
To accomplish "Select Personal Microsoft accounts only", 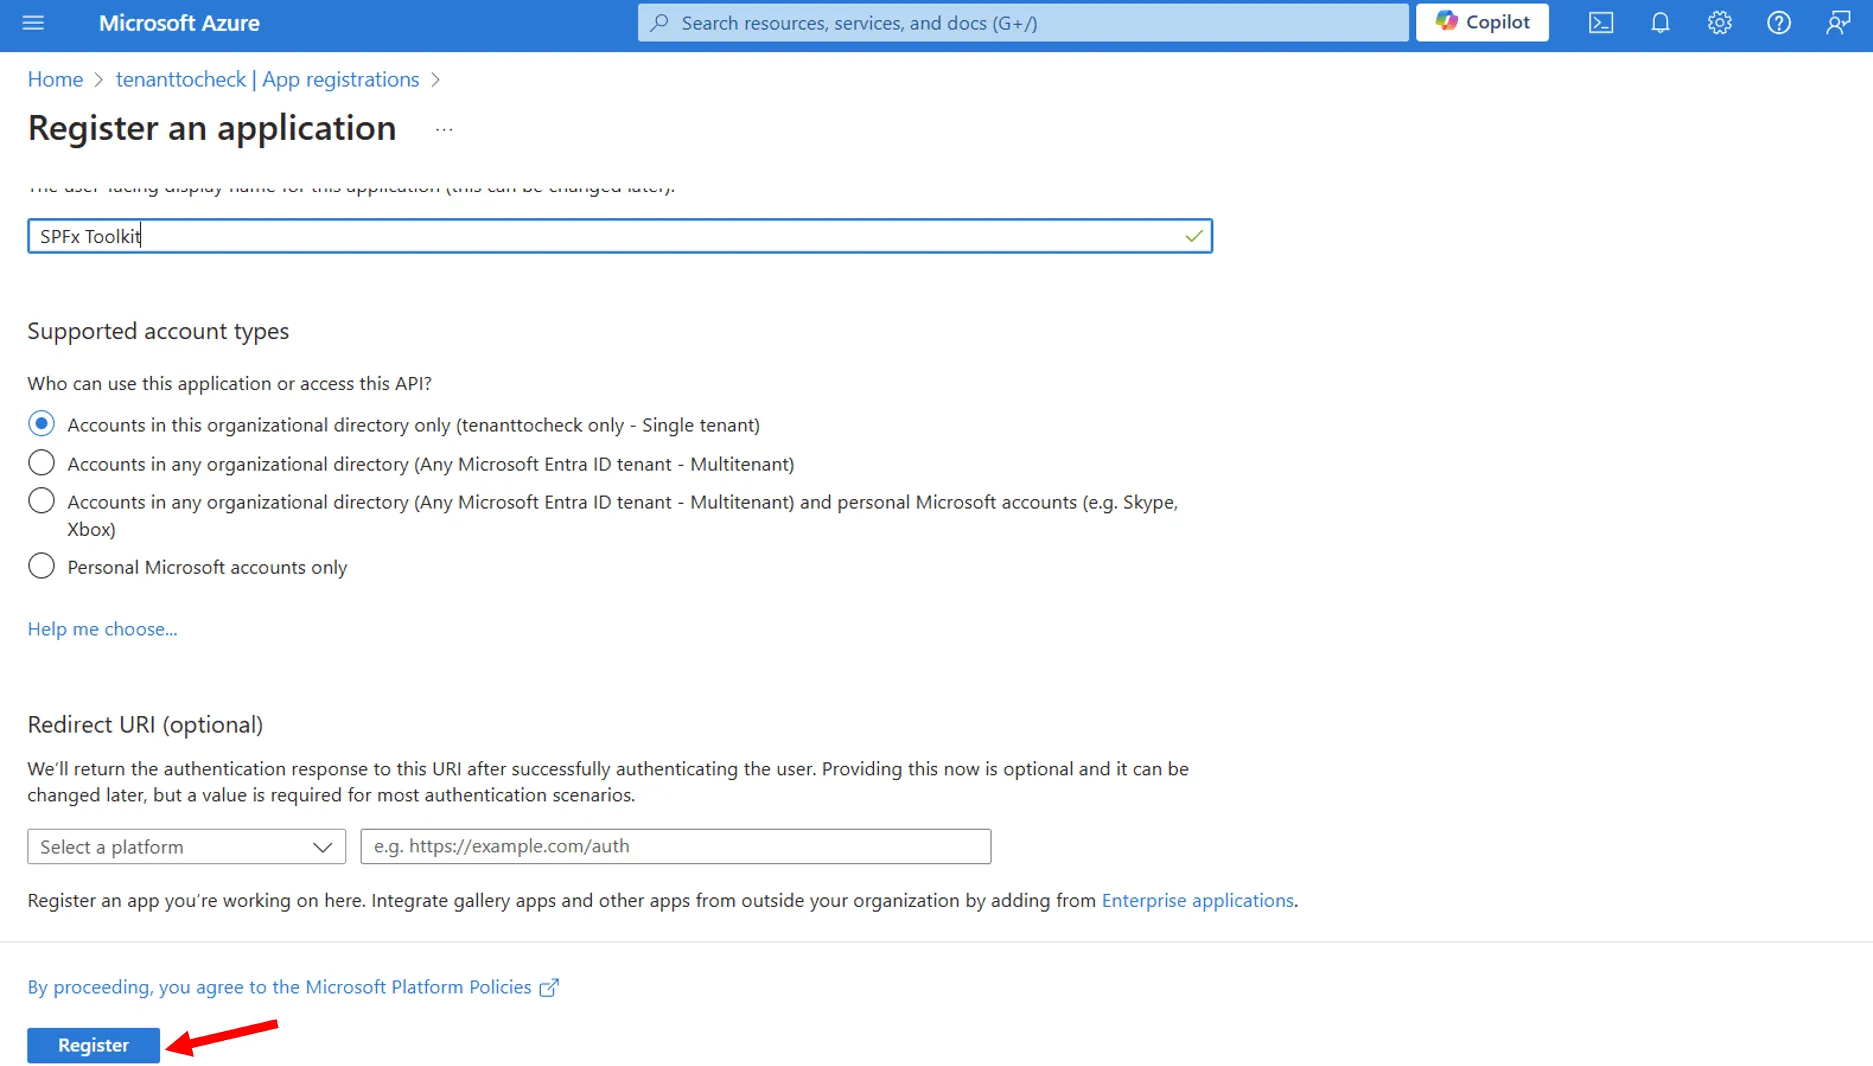I will (x=41, y=566).
